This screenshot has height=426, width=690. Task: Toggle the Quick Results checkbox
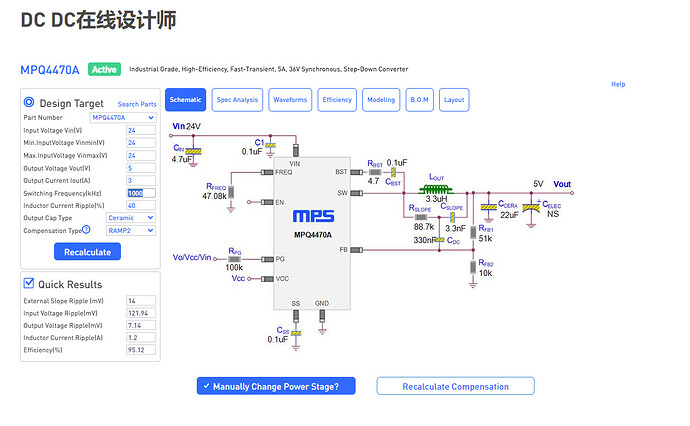click(29, 283)
